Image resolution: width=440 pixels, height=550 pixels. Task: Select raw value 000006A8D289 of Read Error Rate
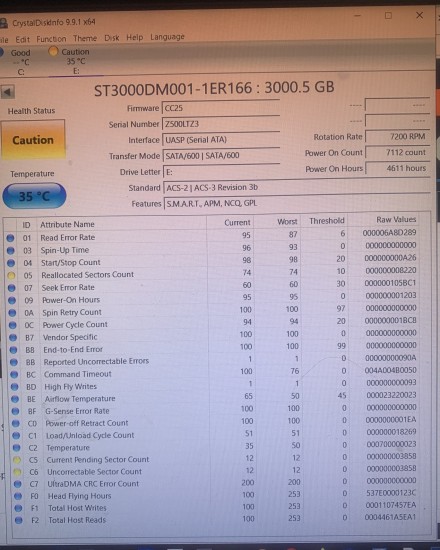389,232
